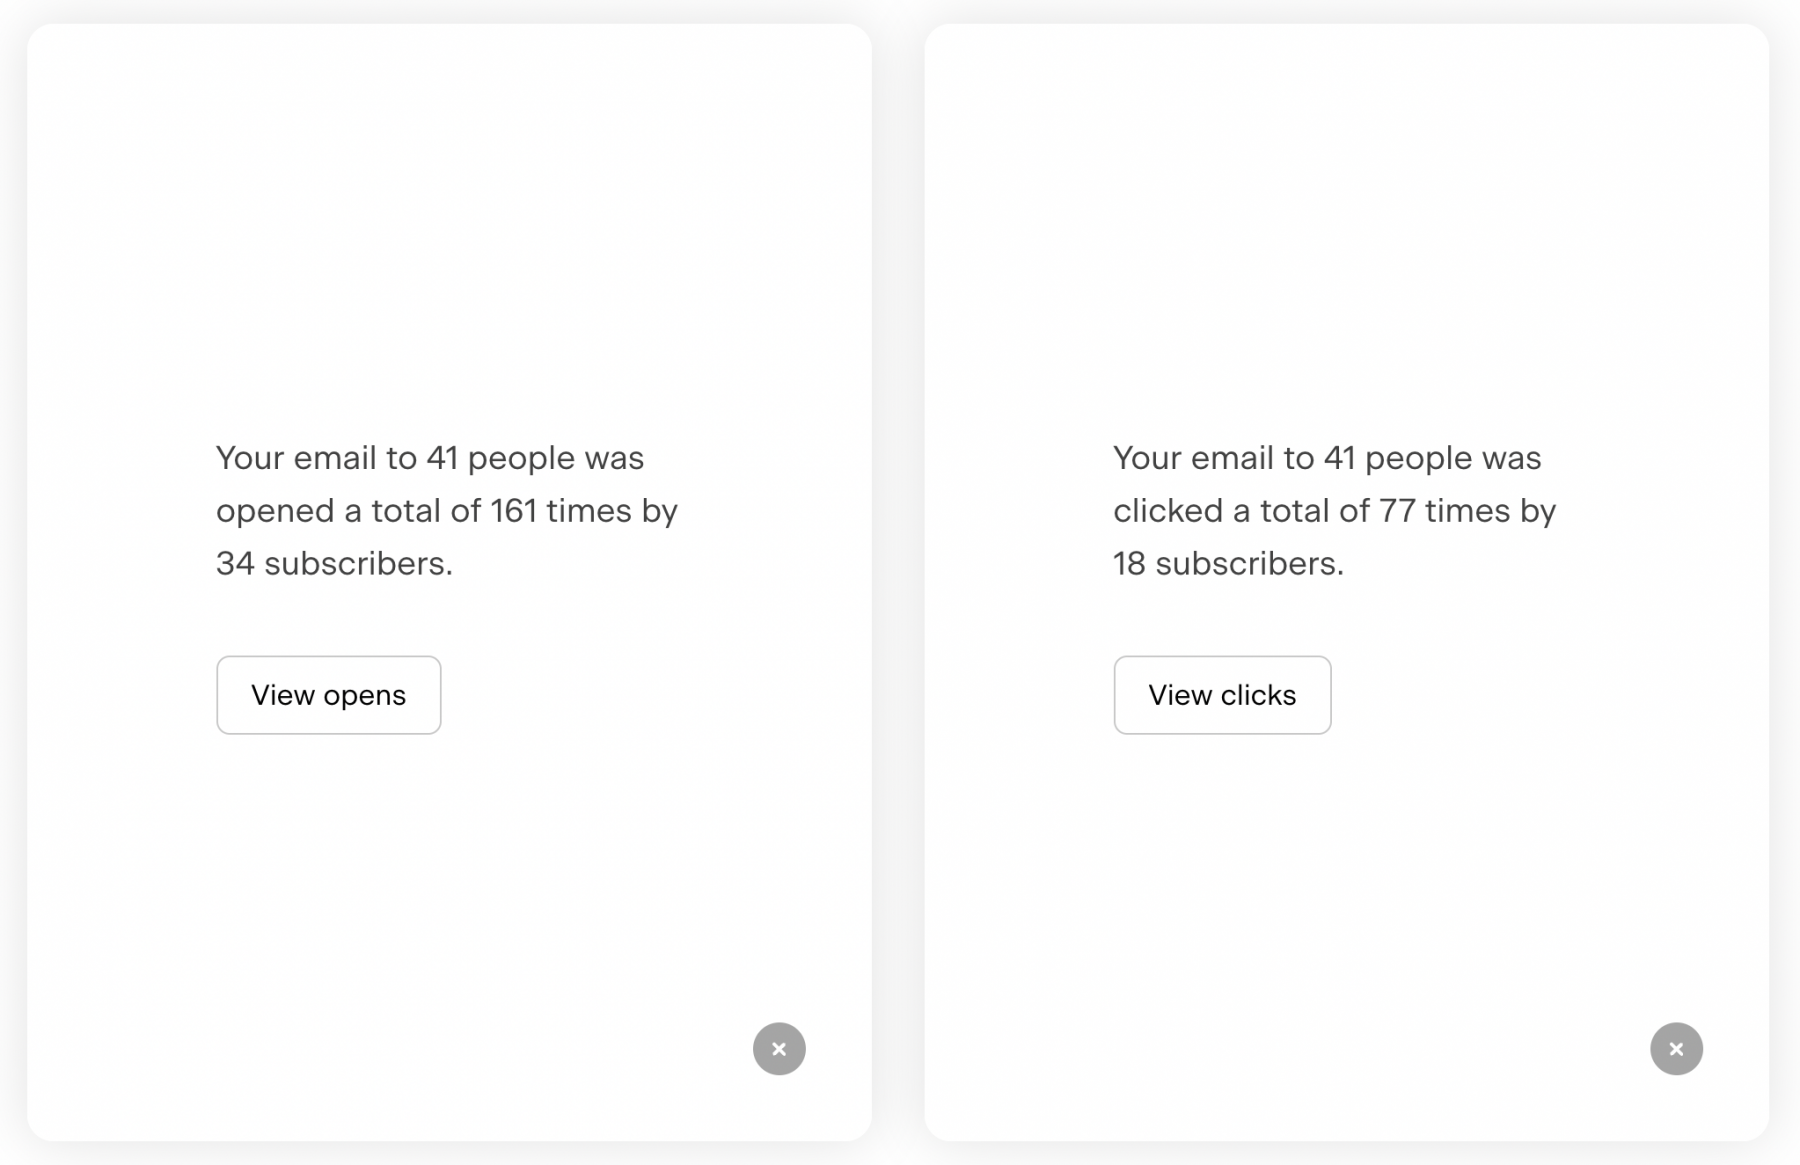Select the clicks summary text
This screenshot has height=1165, width=1800.
[1334, 509]
